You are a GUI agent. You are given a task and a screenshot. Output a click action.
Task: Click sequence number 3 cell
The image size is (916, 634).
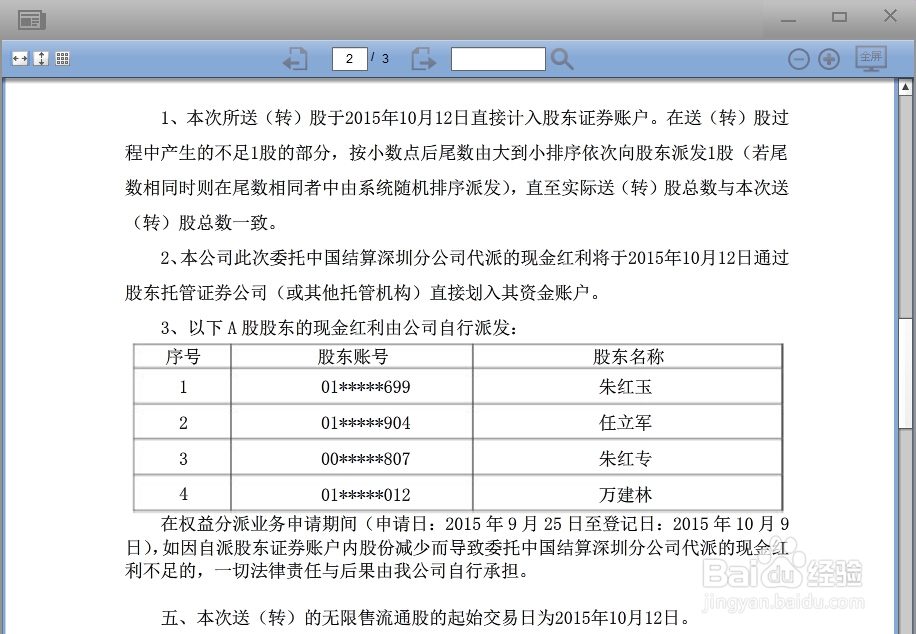pos(183,459)
